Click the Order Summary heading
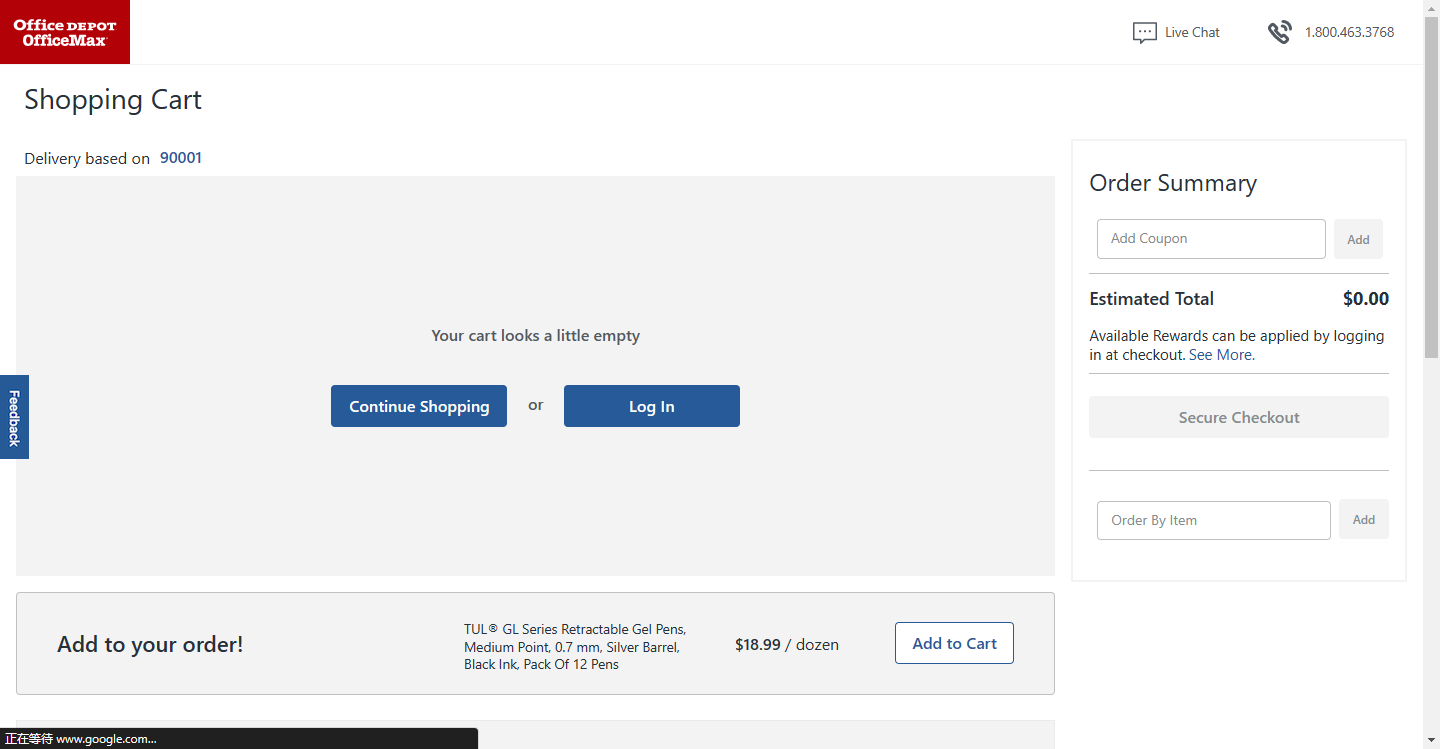This screenshot has height=749, width=1440. (1173, 183)
